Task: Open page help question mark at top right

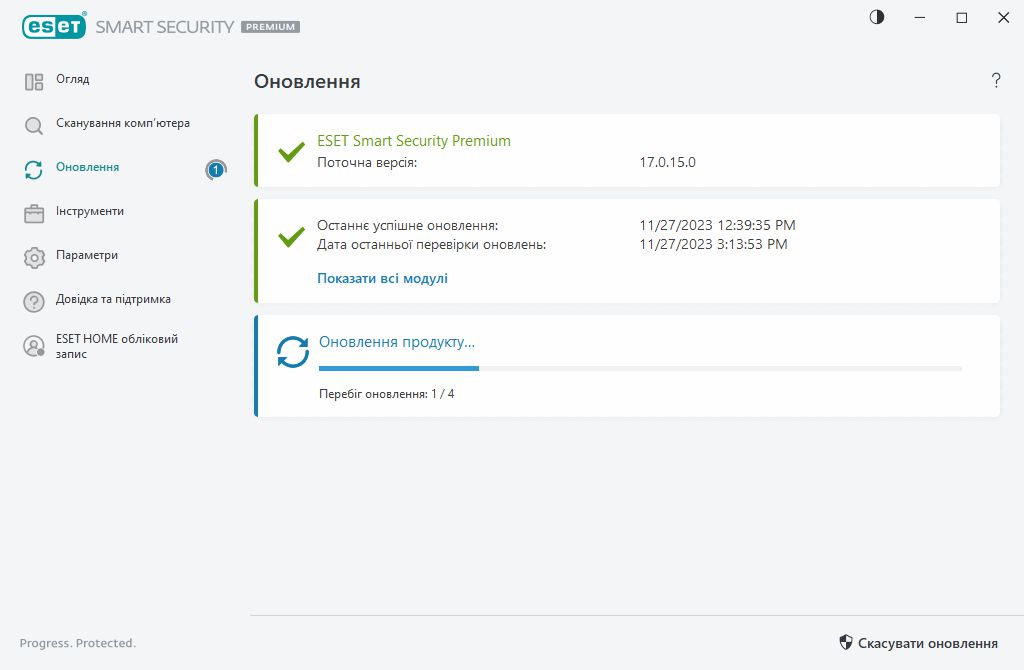Action: tap(996, 81)
